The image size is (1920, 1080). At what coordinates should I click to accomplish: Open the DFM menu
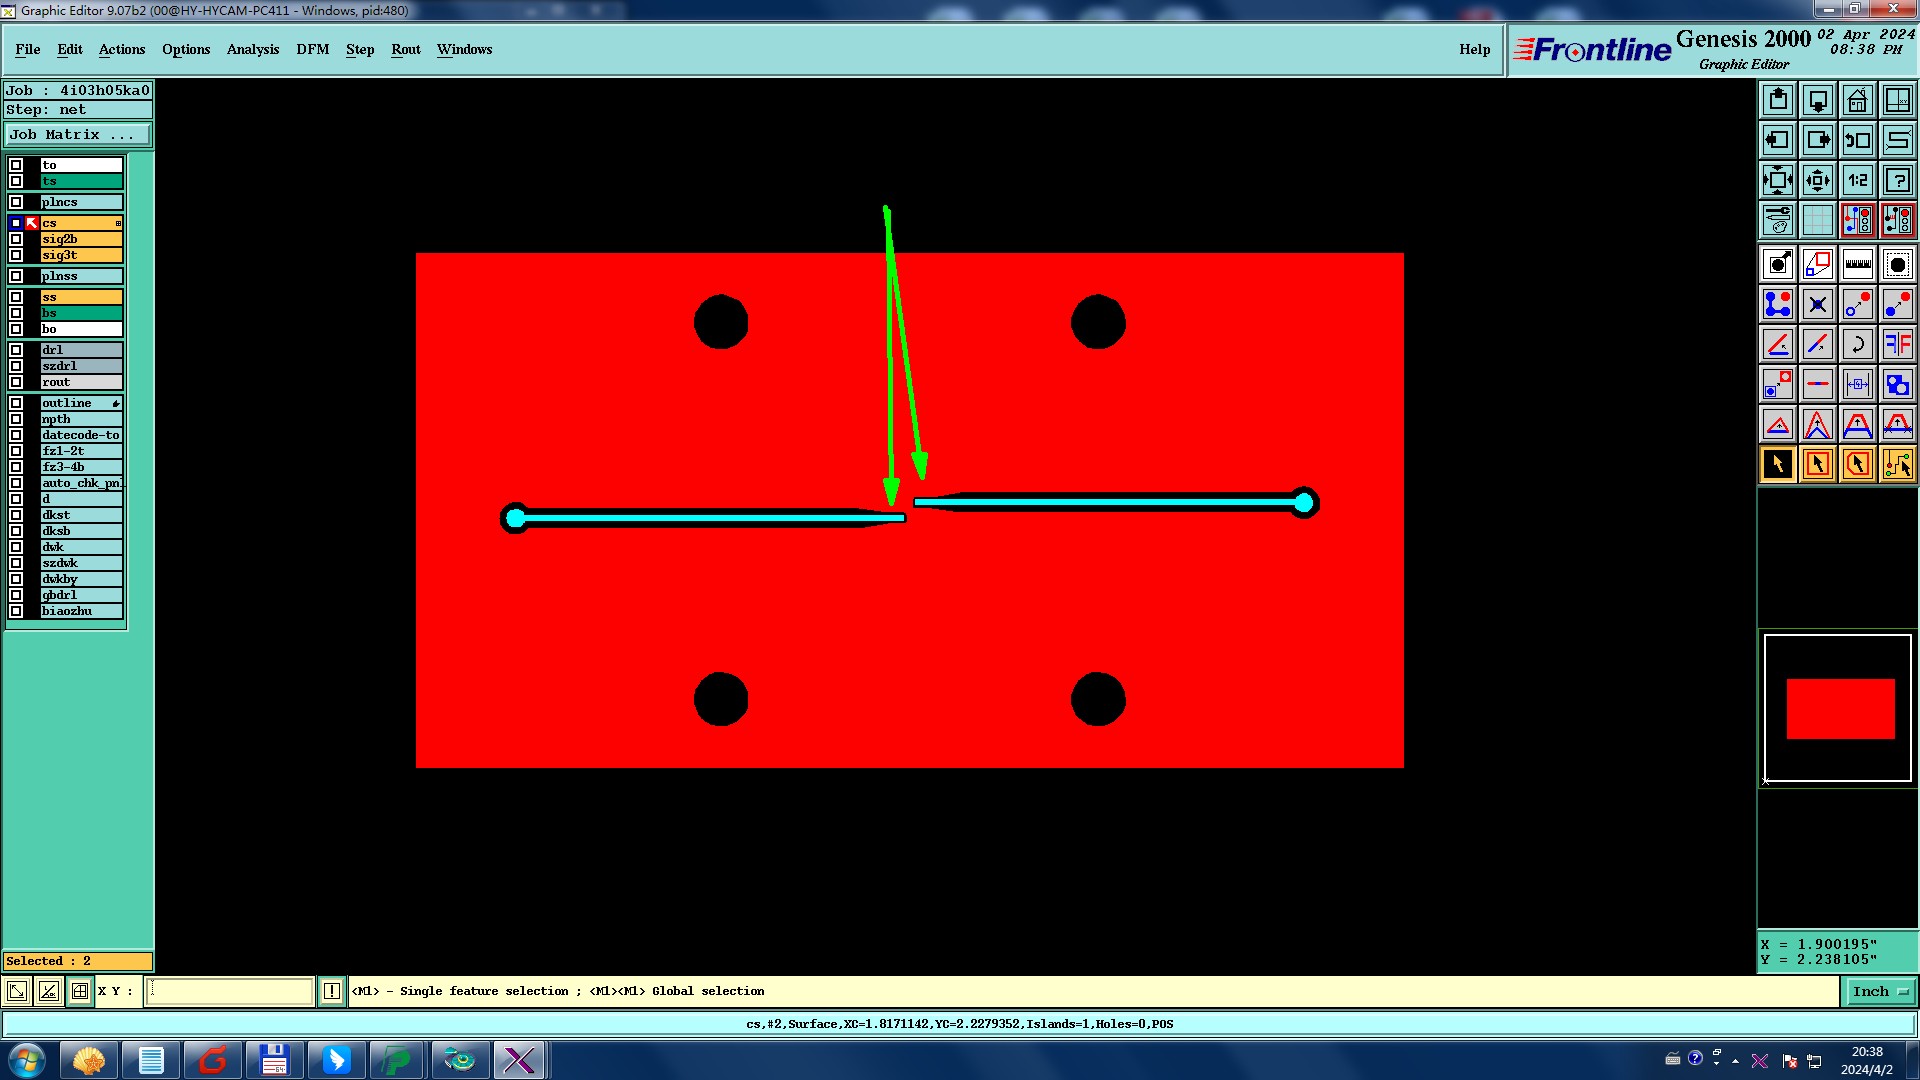[312, 49]
